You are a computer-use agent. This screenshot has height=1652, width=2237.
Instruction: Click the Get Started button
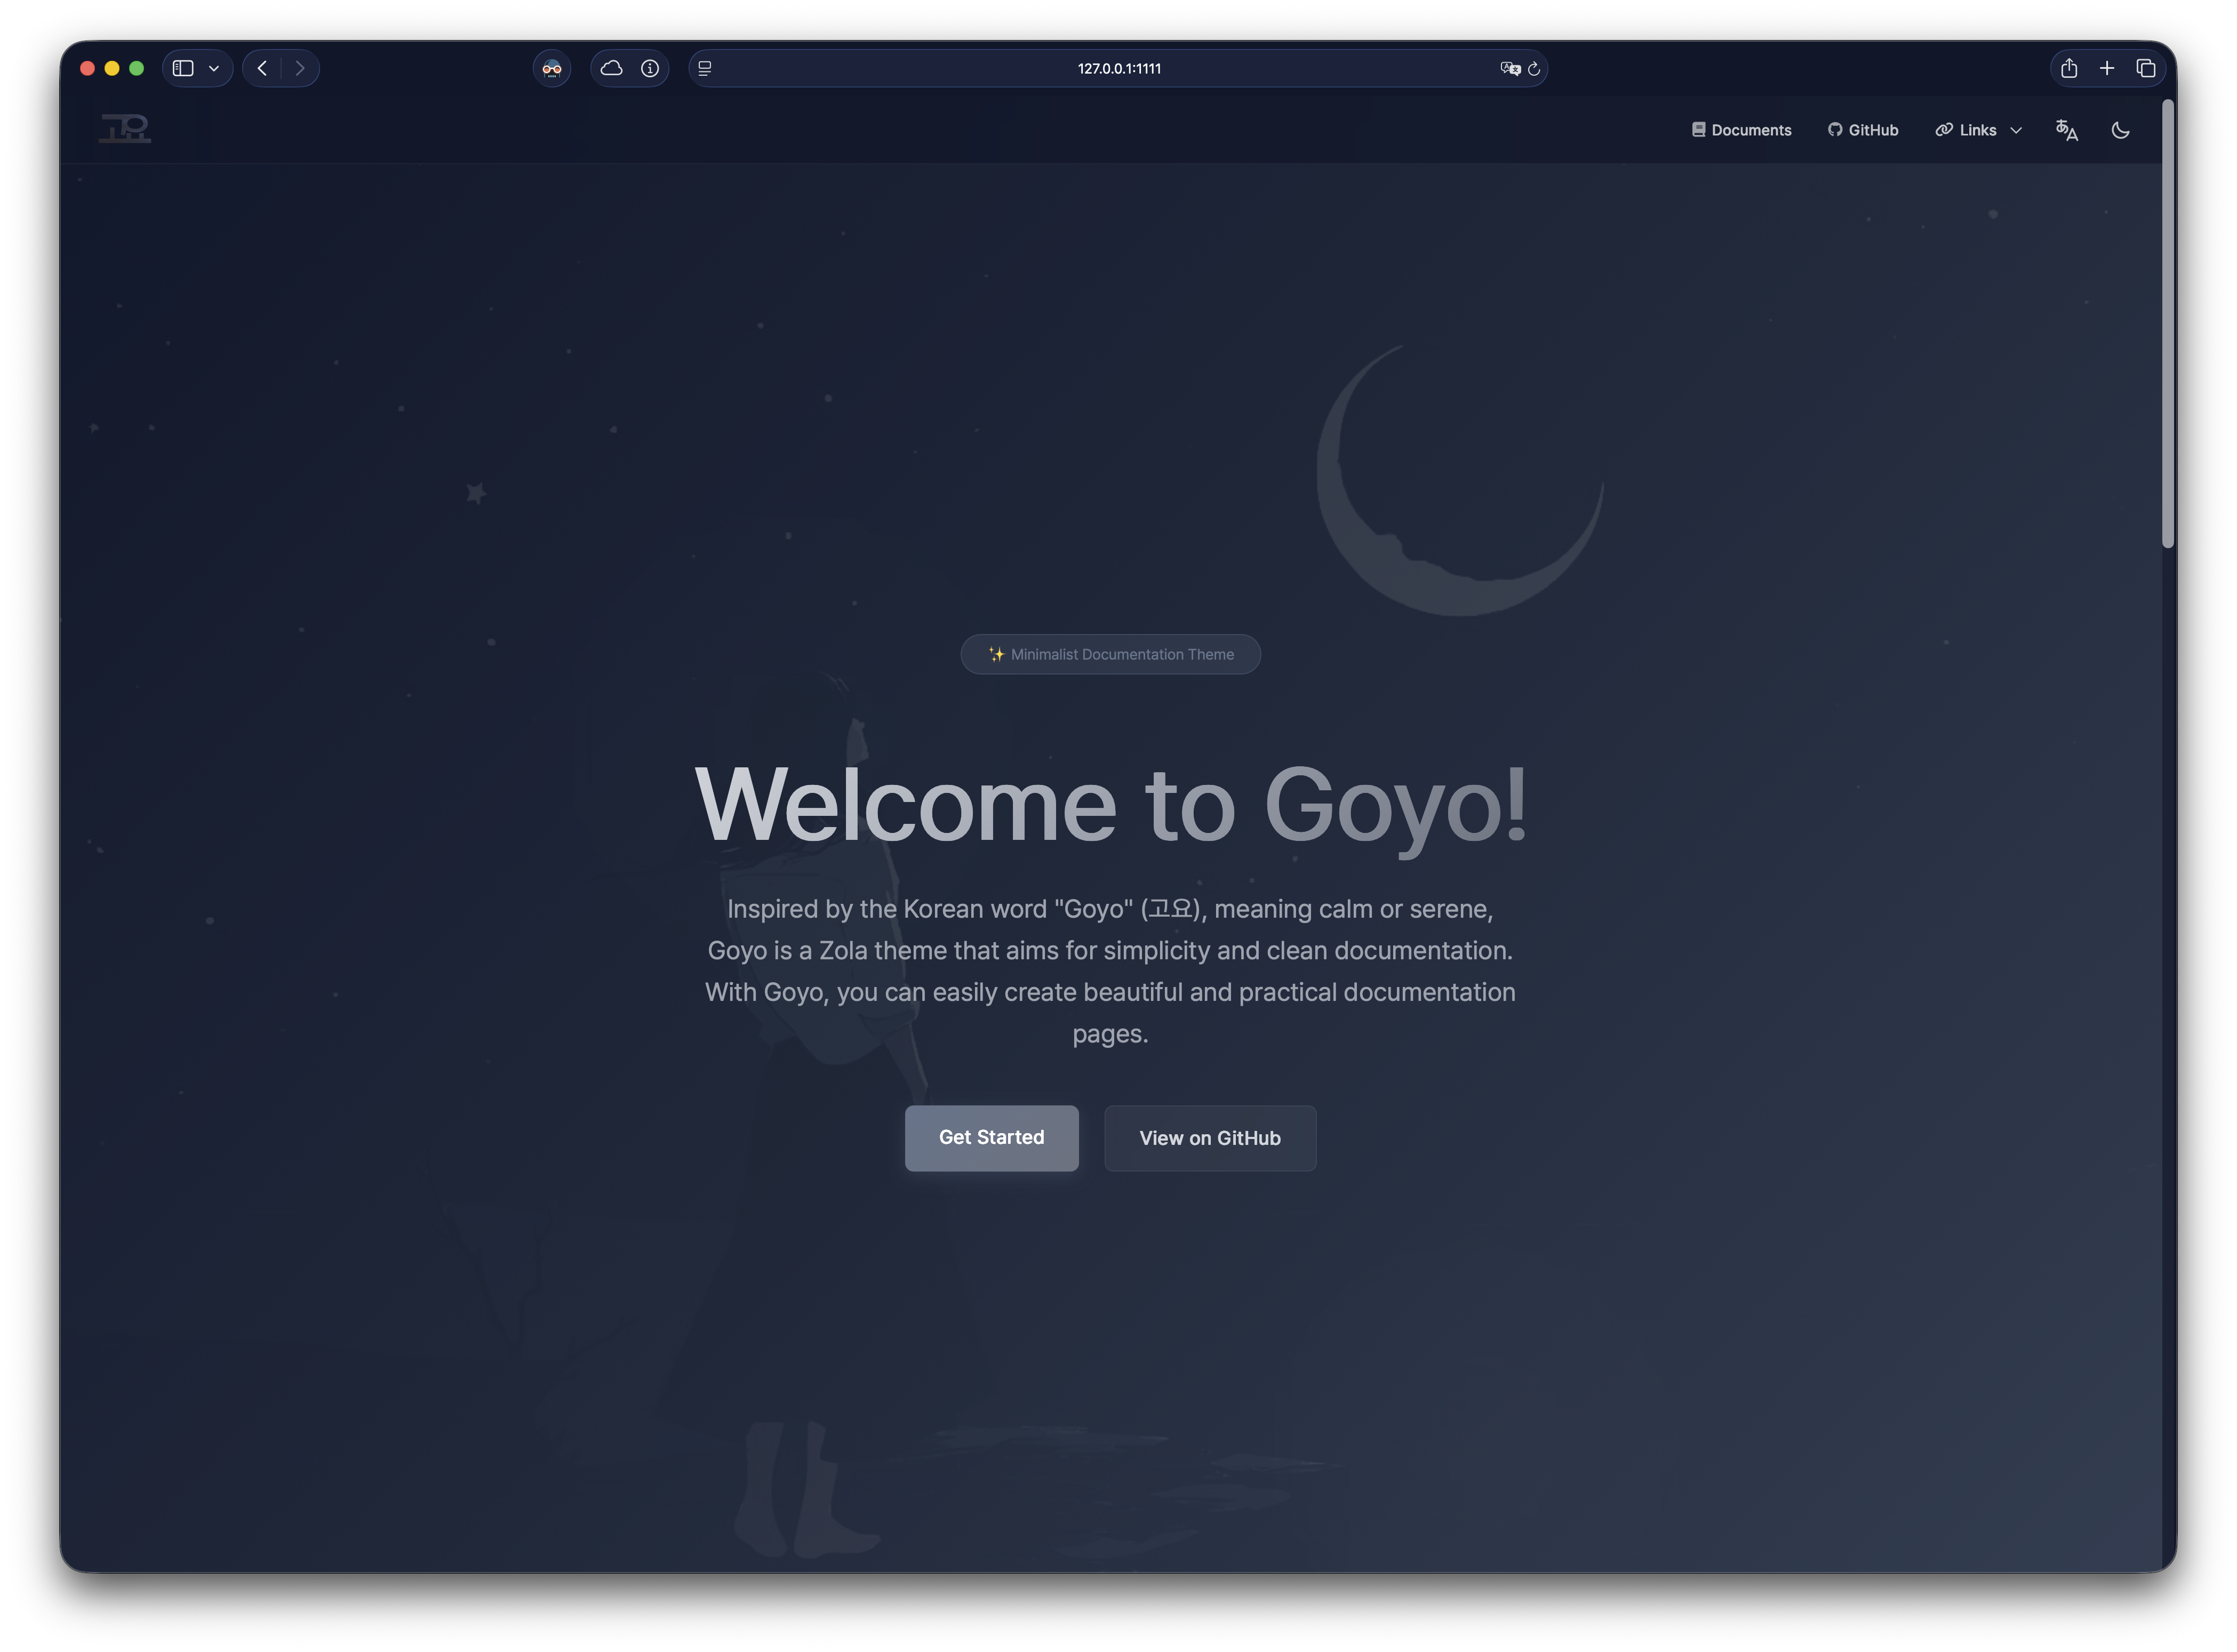coord(991,1137)
